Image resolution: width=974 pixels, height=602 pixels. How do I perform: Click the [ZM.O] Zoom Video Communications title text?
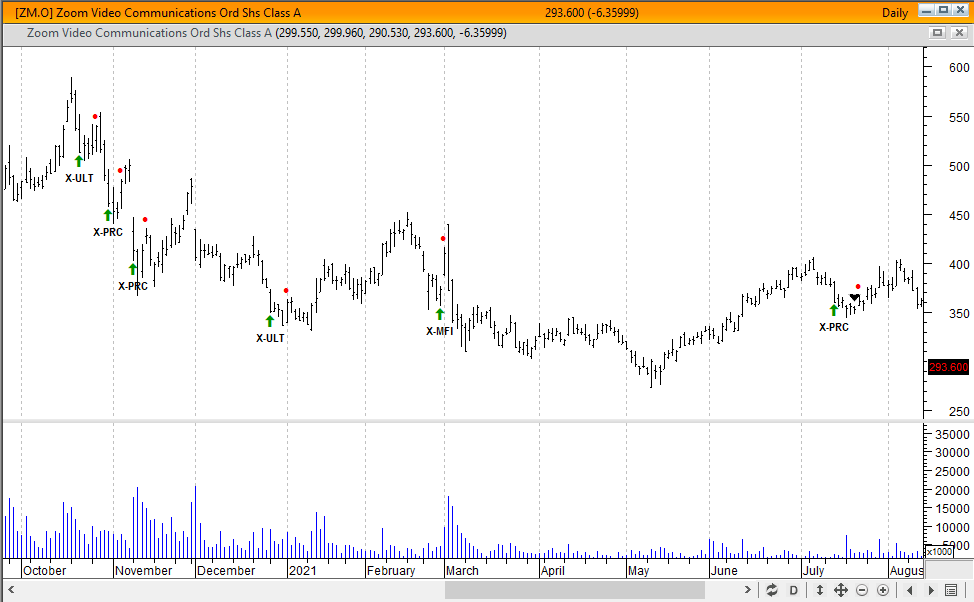[158, 12]
